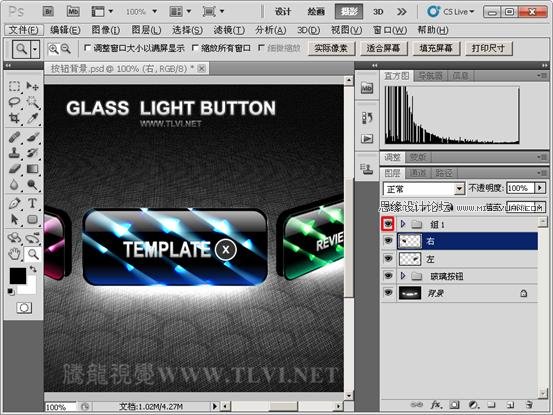Click the 适合屏幕 button
553x415 pixels.
[384, 48]
